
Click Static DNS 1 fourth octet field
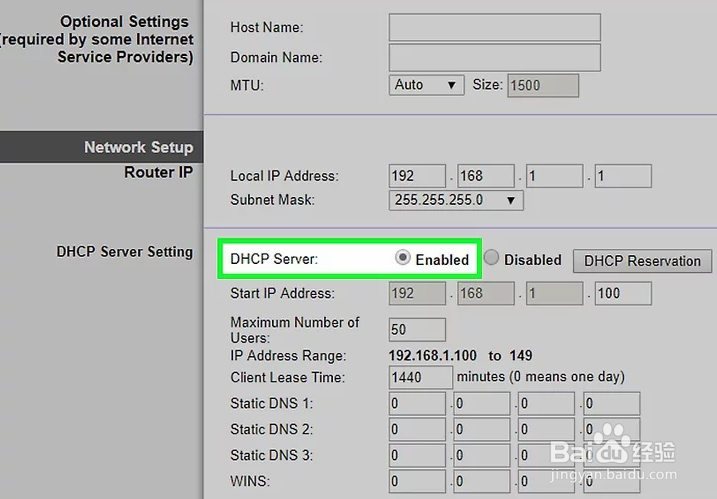click(x=611, y=403)
